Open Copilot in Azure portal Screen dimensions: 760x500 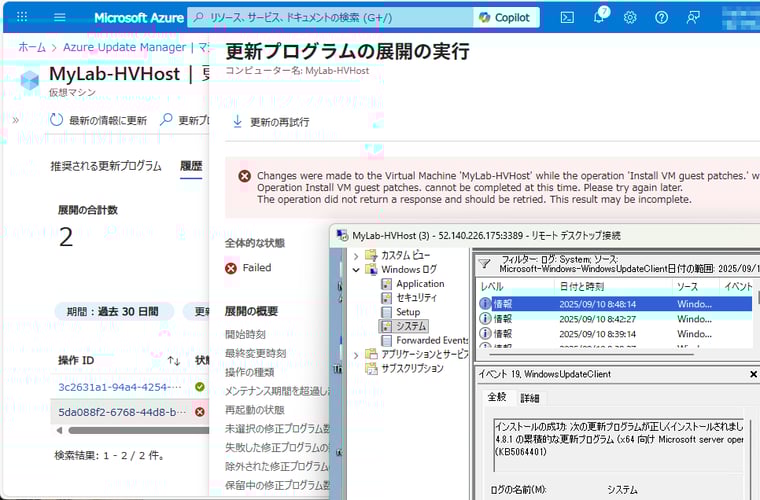[505, 18]
